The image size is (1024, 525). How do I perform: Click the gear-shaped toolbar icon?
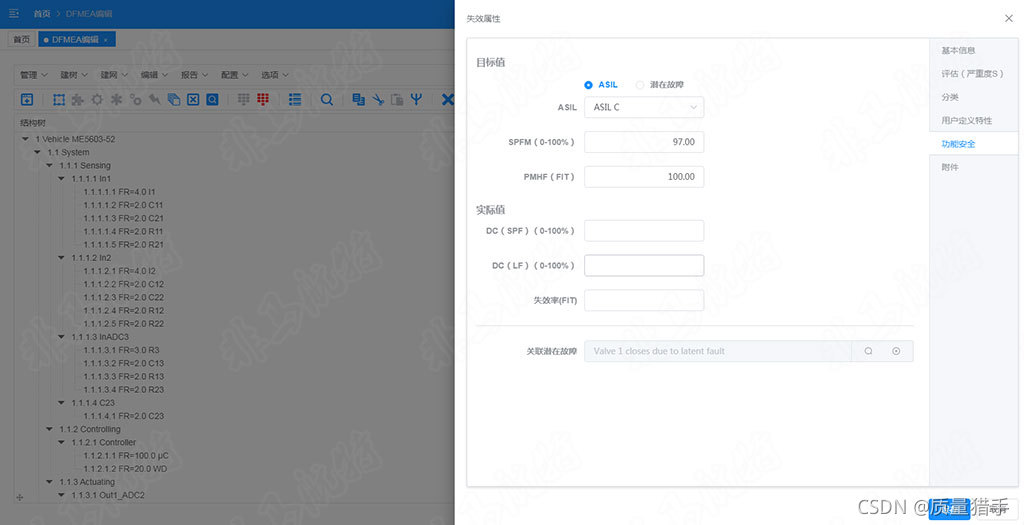tap(97, 99)
